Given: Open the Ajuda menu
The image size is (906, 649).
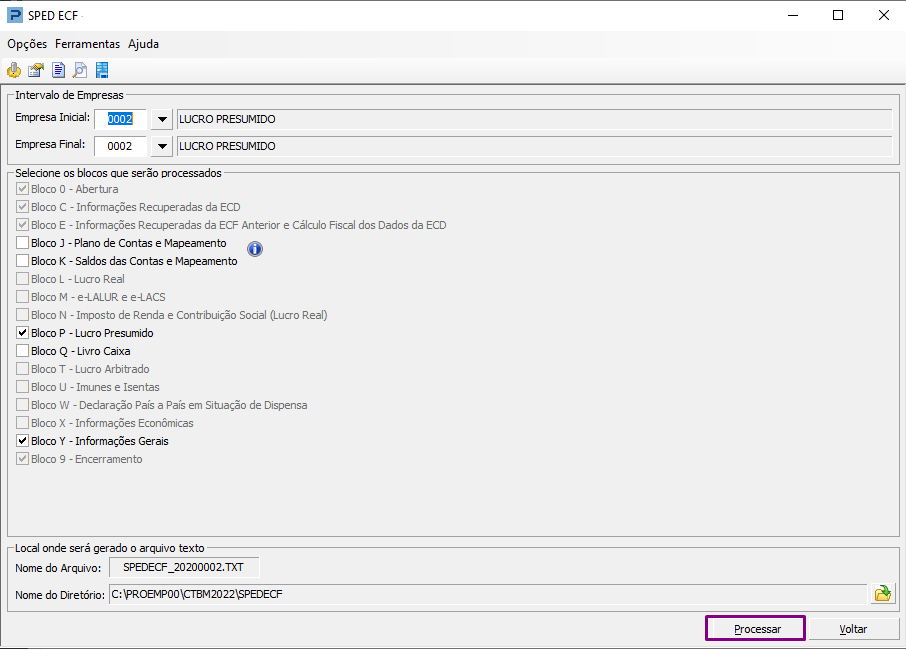Looking at the screenshot, I should tap(143, 44).
